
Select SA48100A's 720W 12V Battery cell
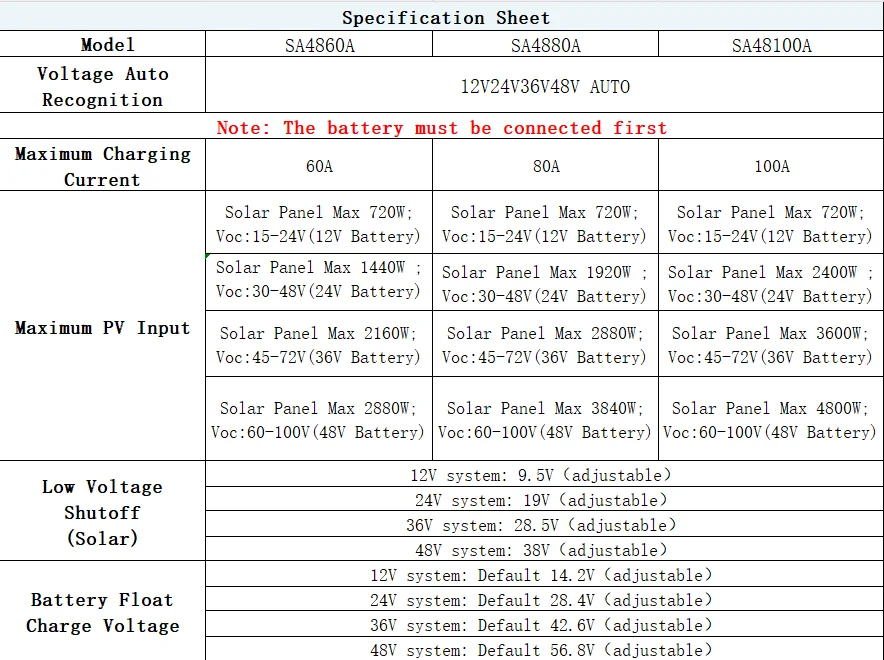(771, 223)
